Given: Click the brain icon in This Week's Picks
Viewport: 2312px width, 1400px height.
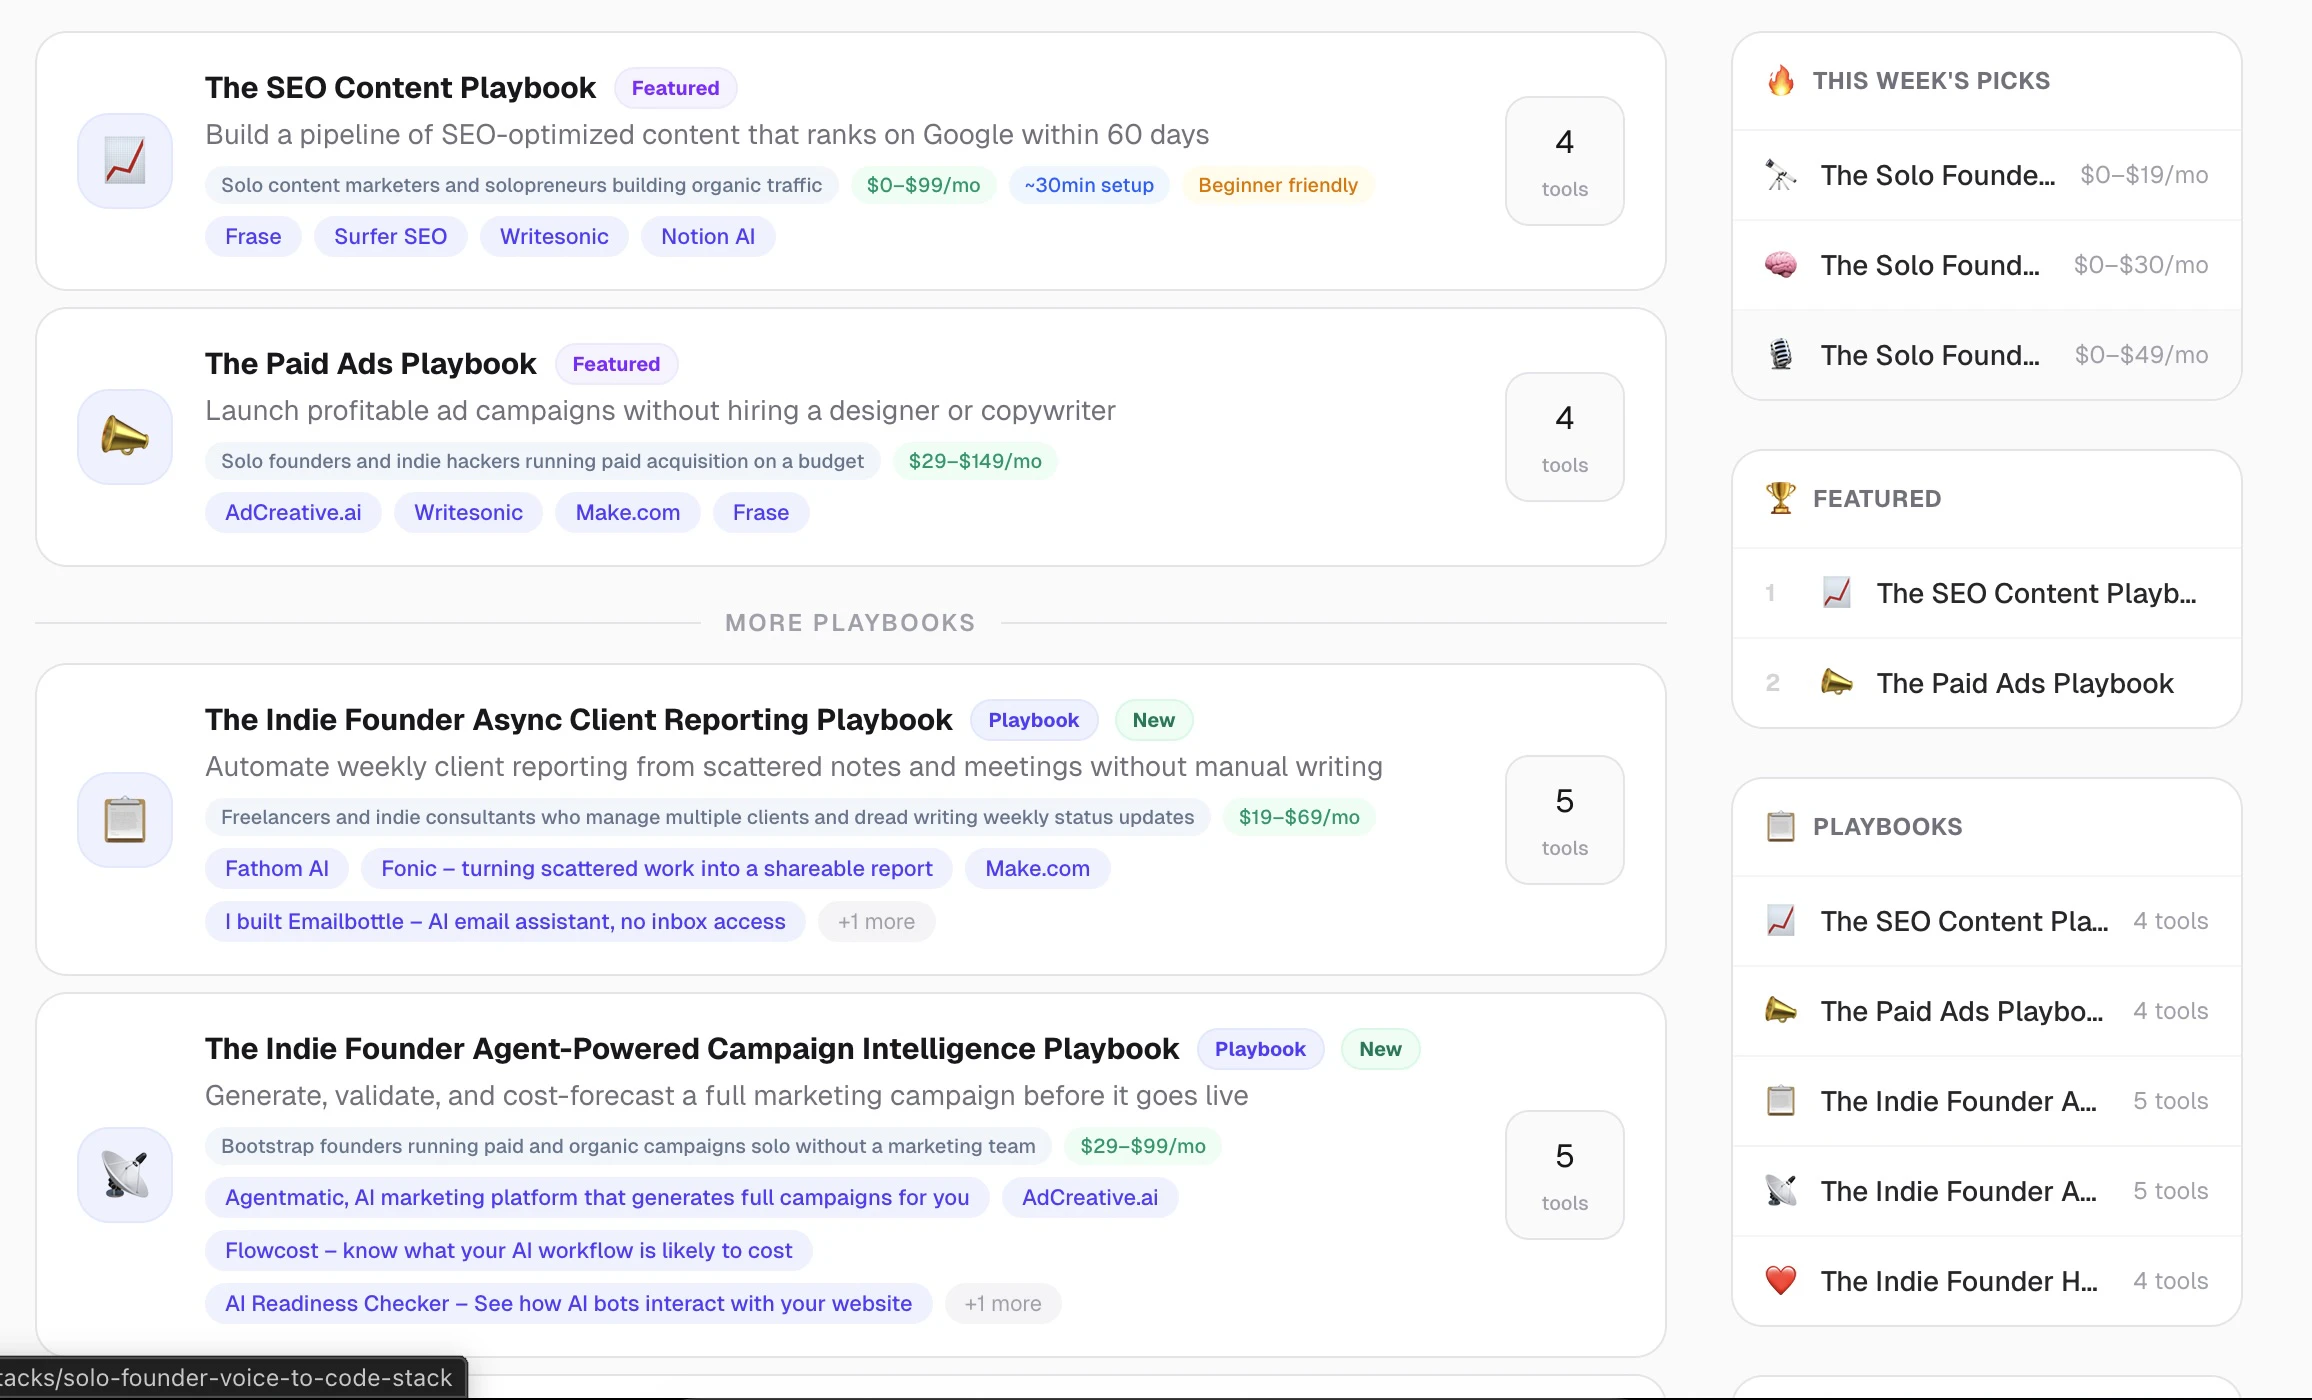Looking at the screenshot, I should [x=1781, y=264].
